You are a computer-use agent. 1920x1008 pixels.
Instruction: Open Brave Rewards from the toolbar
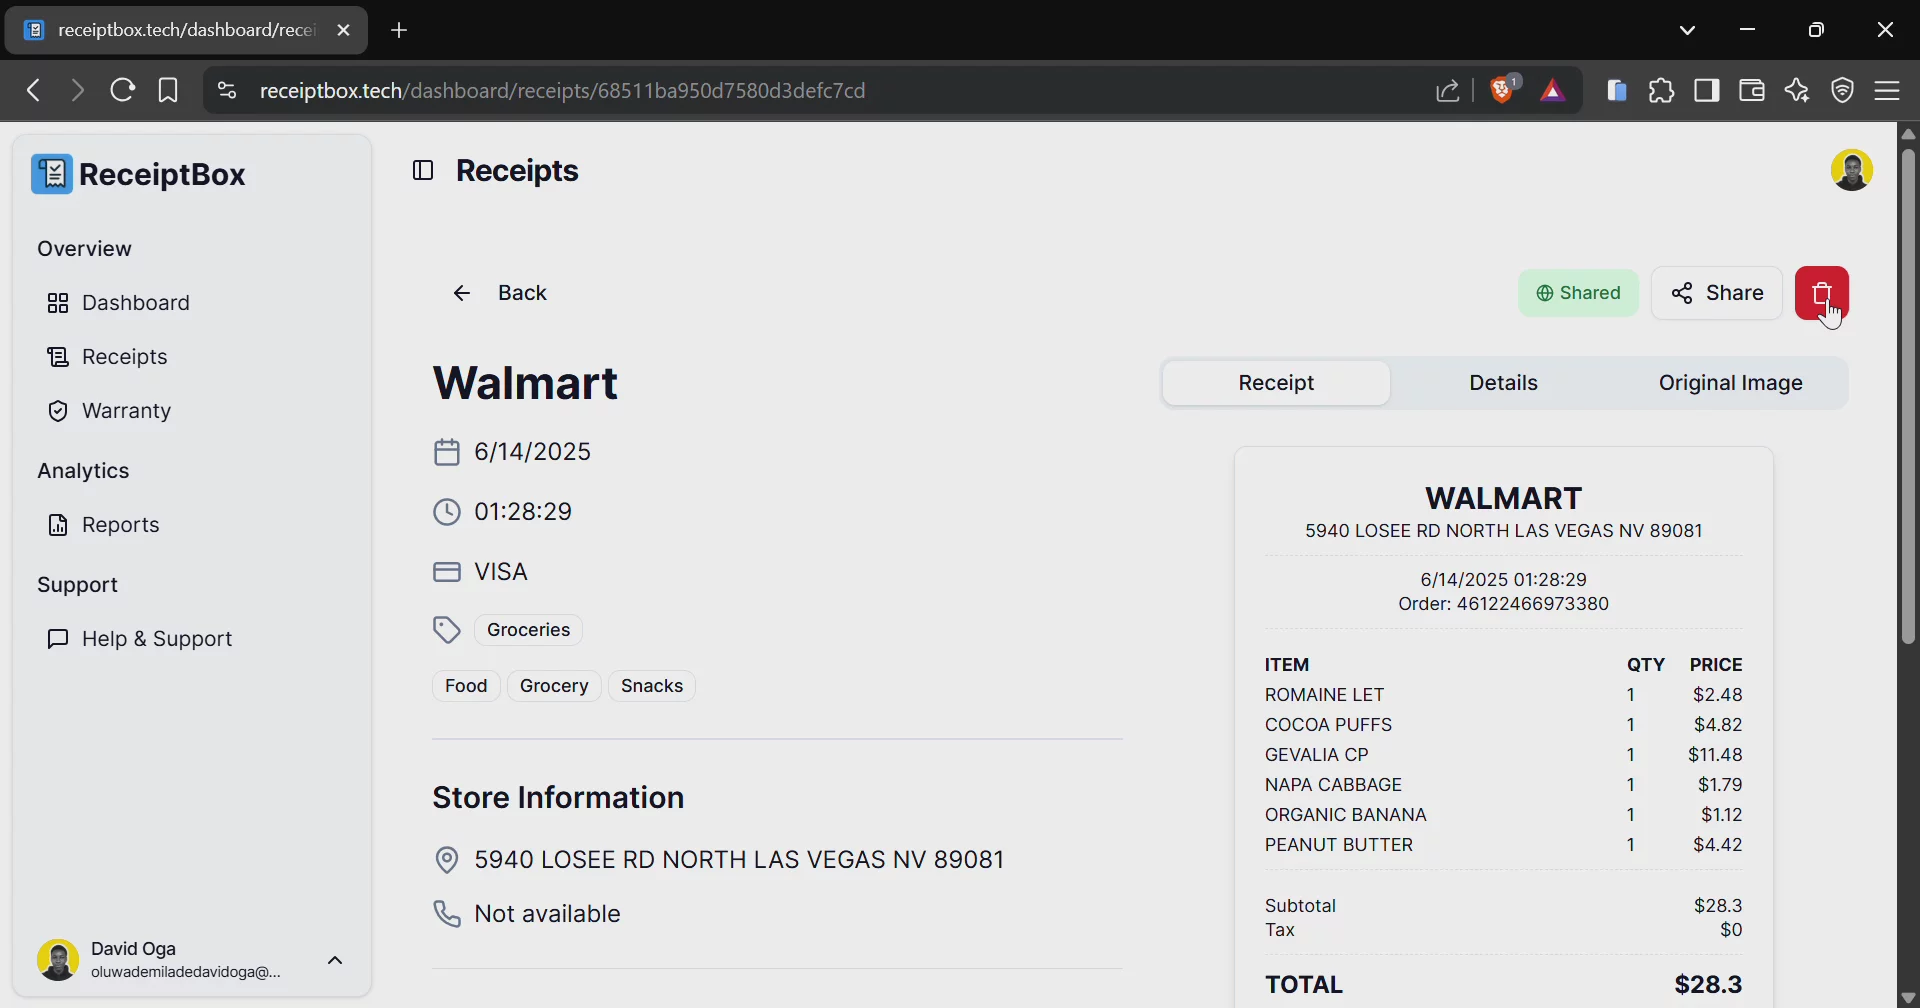[x=1553, y=90]
